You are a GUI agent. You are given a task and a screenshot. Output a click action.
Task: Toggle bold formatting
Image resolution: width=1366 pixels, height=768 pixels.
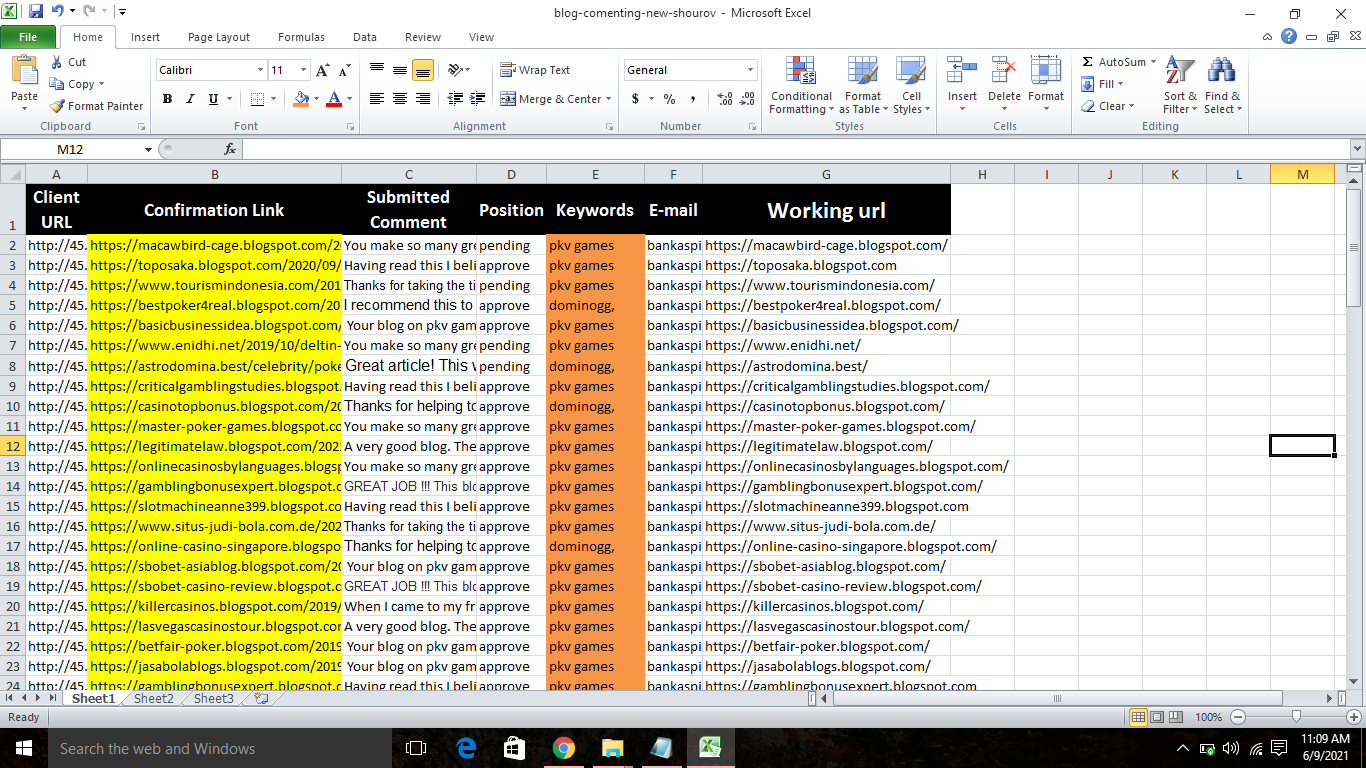point(167,99)
